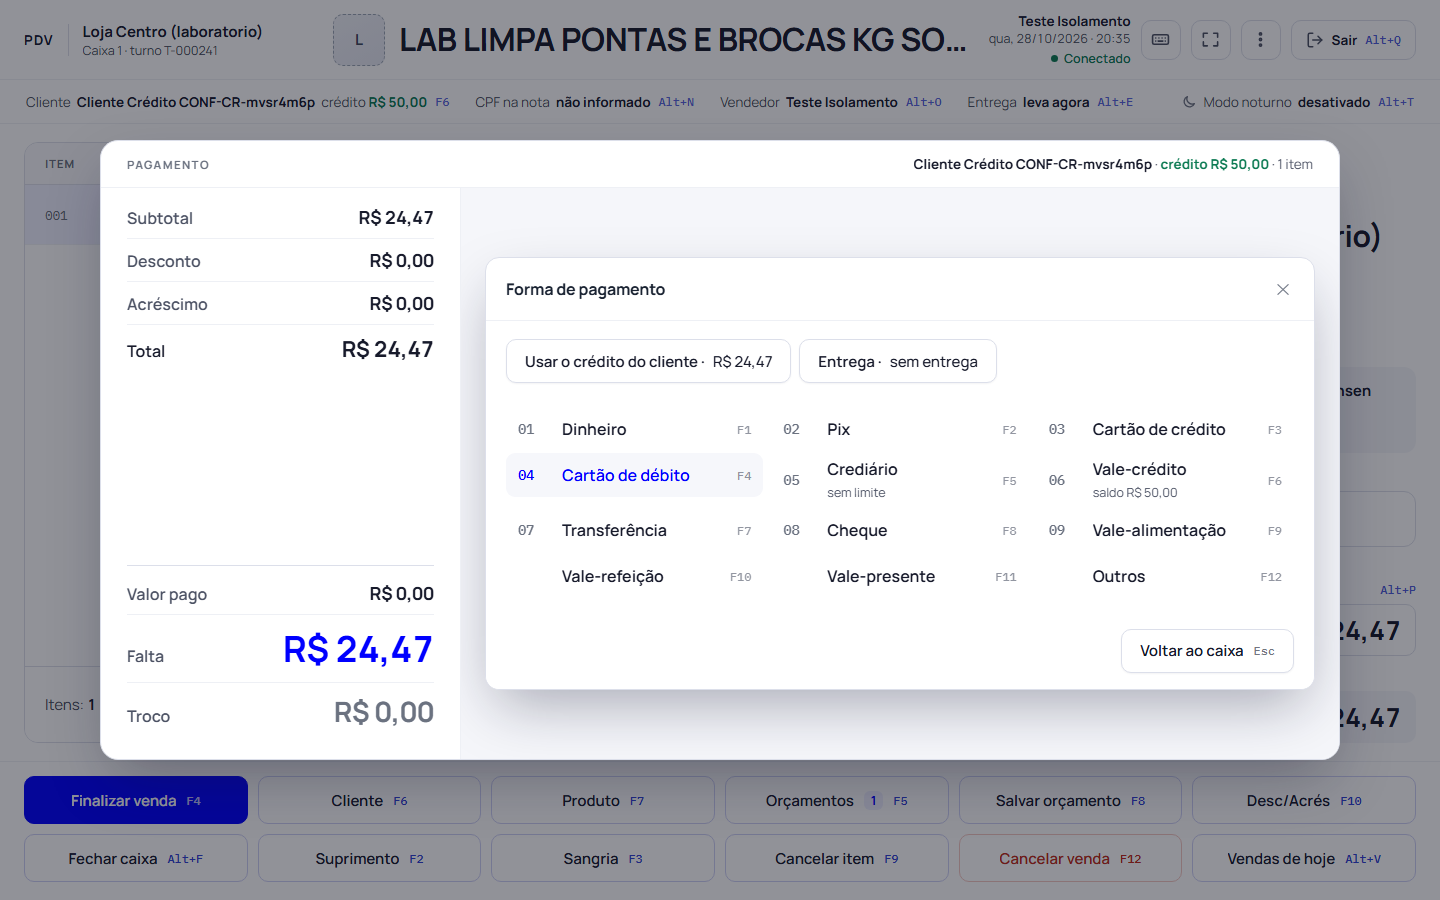This screenshot has height=900, width=1440.
Task: Click Fechar caixa button
Action: click(x=136, y=858)
